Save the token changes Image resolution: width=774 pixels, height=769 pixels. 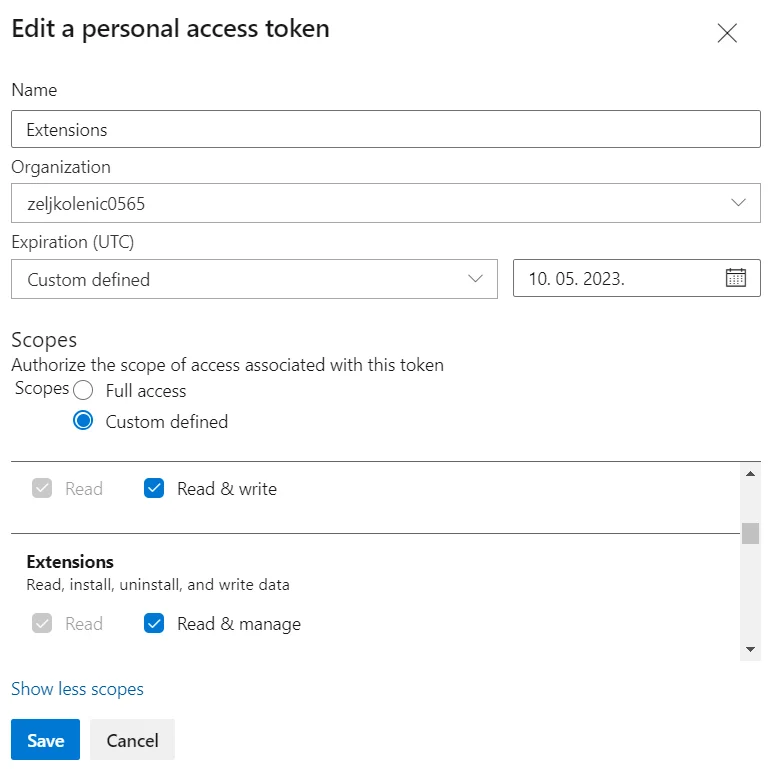click(45, 740)
